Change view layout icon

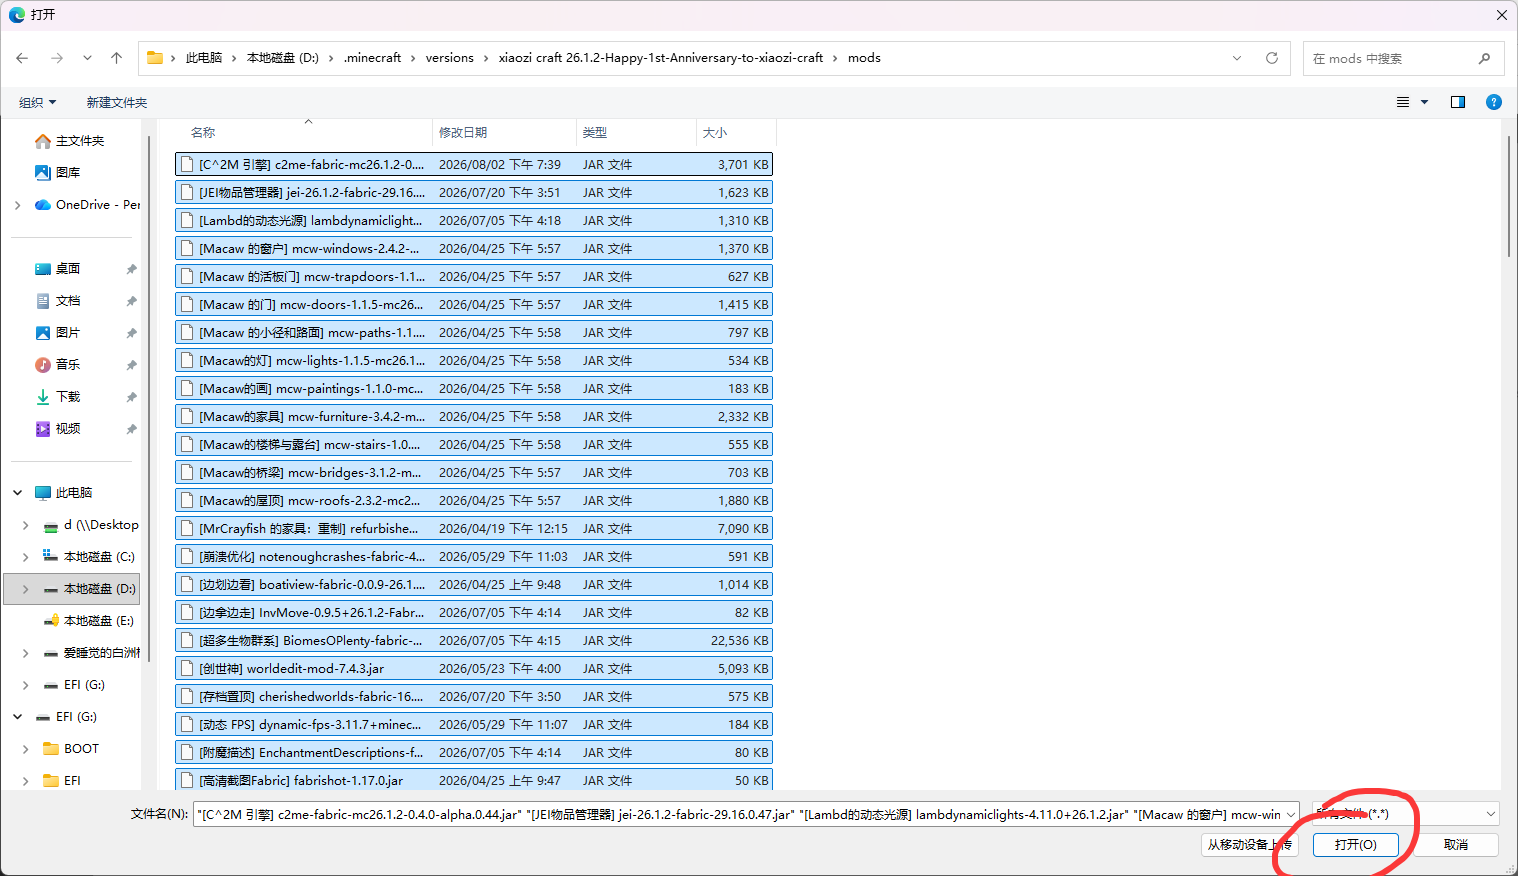[x=1403, y=102]
